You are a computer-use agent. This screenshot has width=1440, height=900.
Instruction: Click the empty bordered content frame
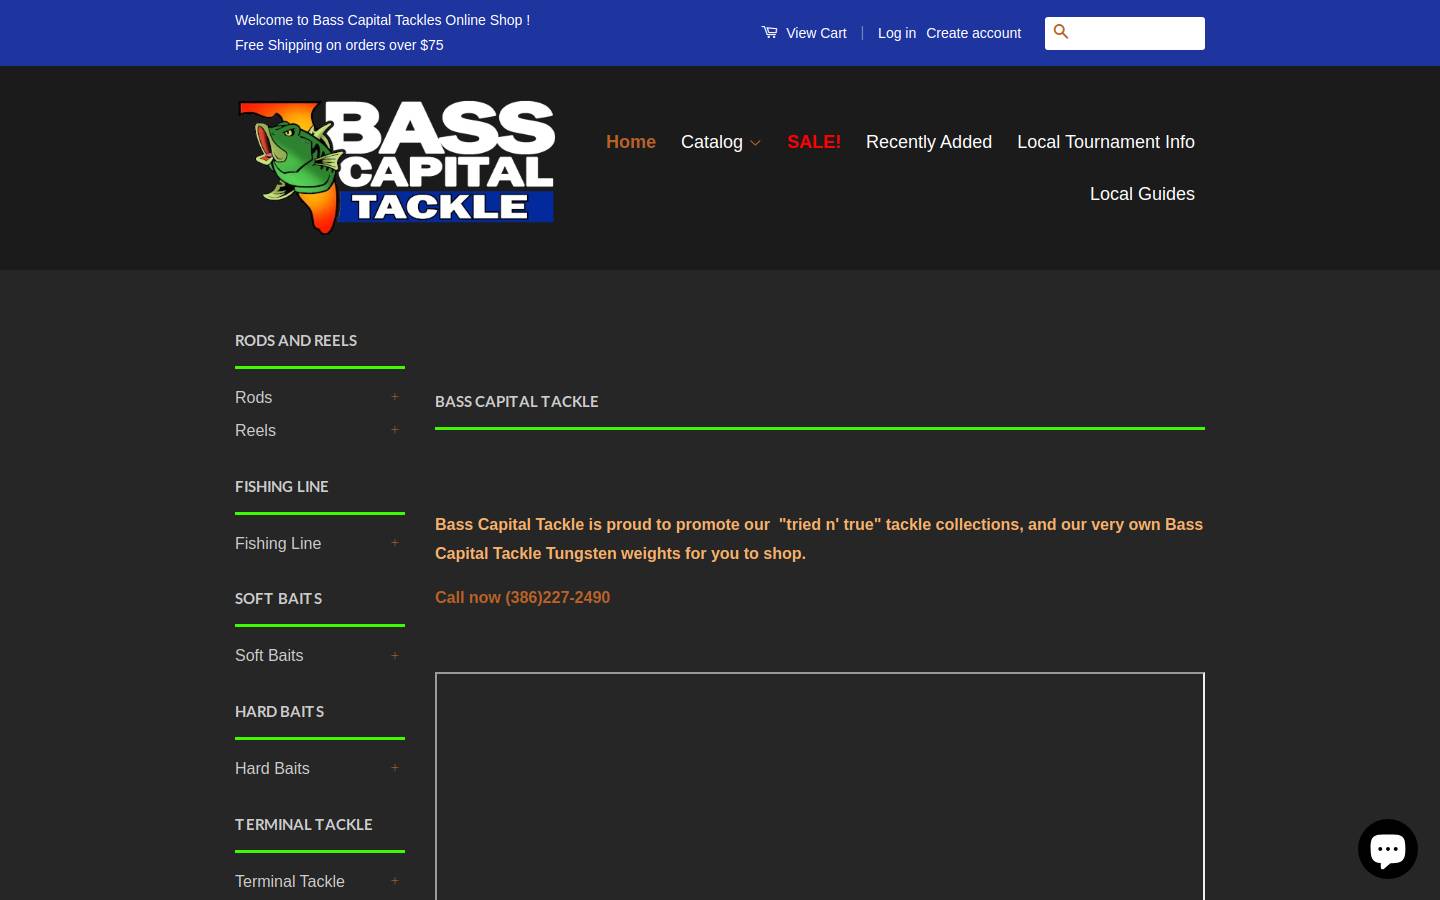[x=820, y=786]
